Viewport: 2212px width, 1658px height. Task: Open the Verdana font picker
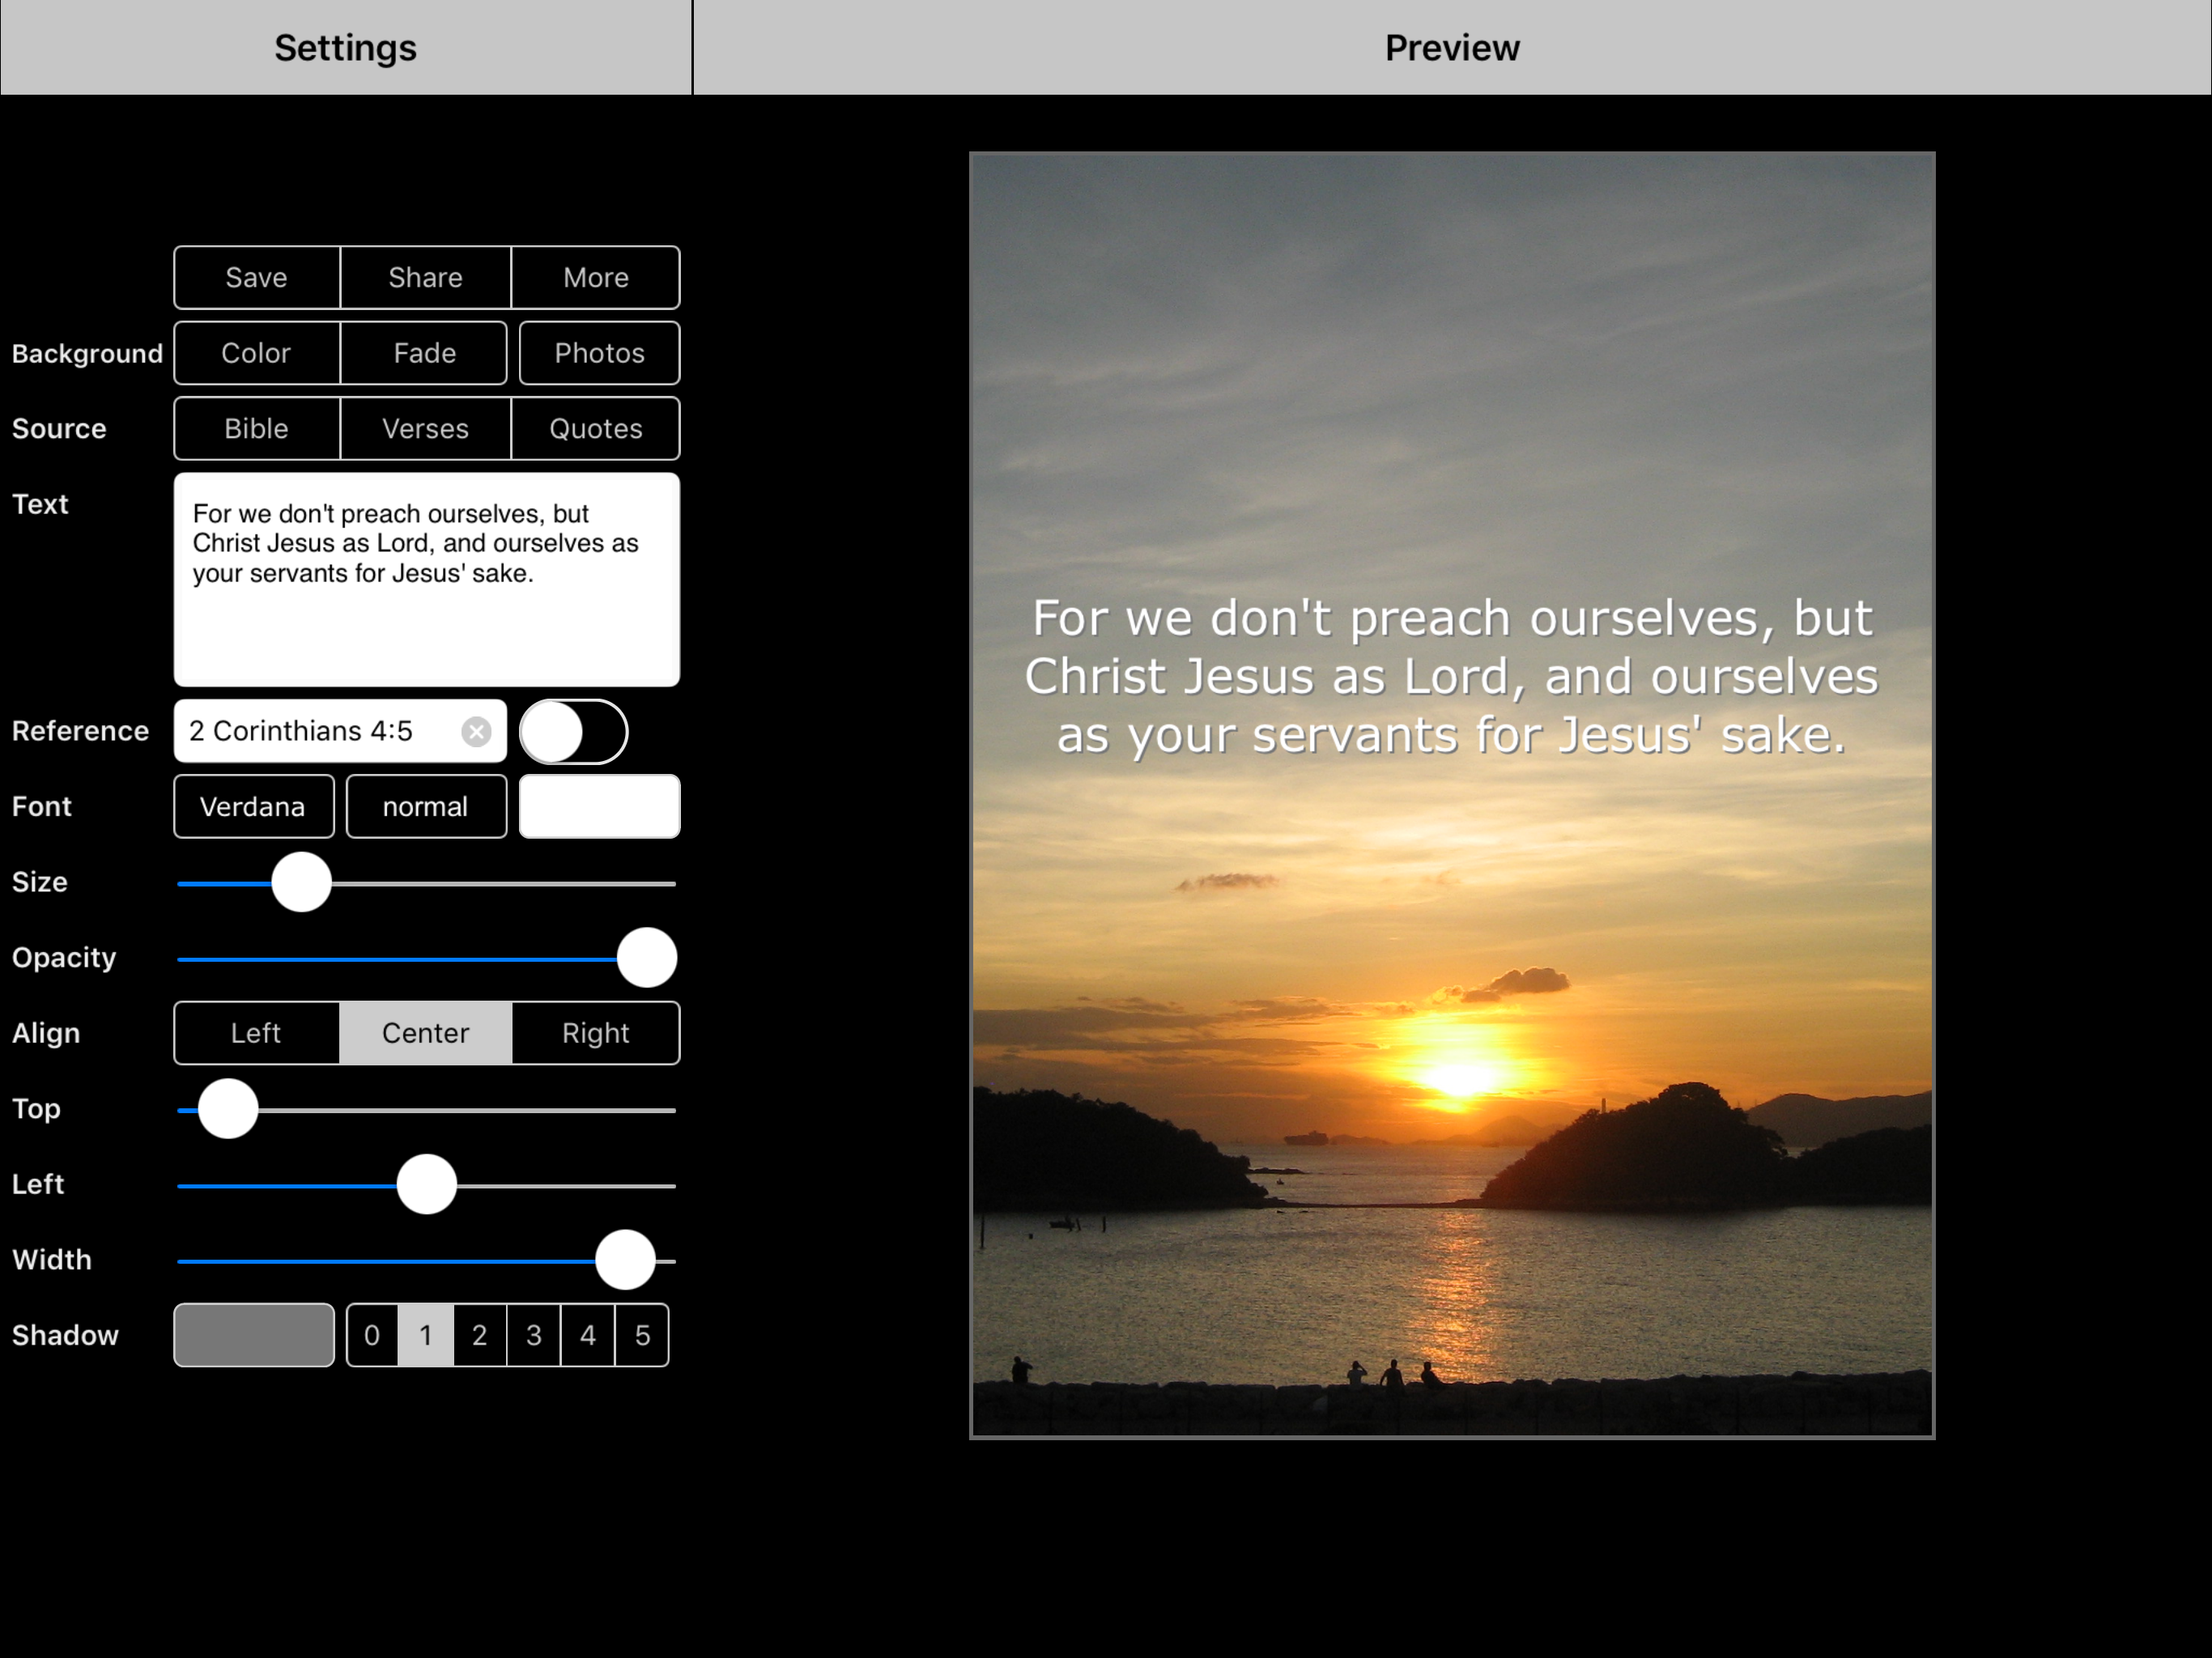pyautogui.click(x=254, y=807)
